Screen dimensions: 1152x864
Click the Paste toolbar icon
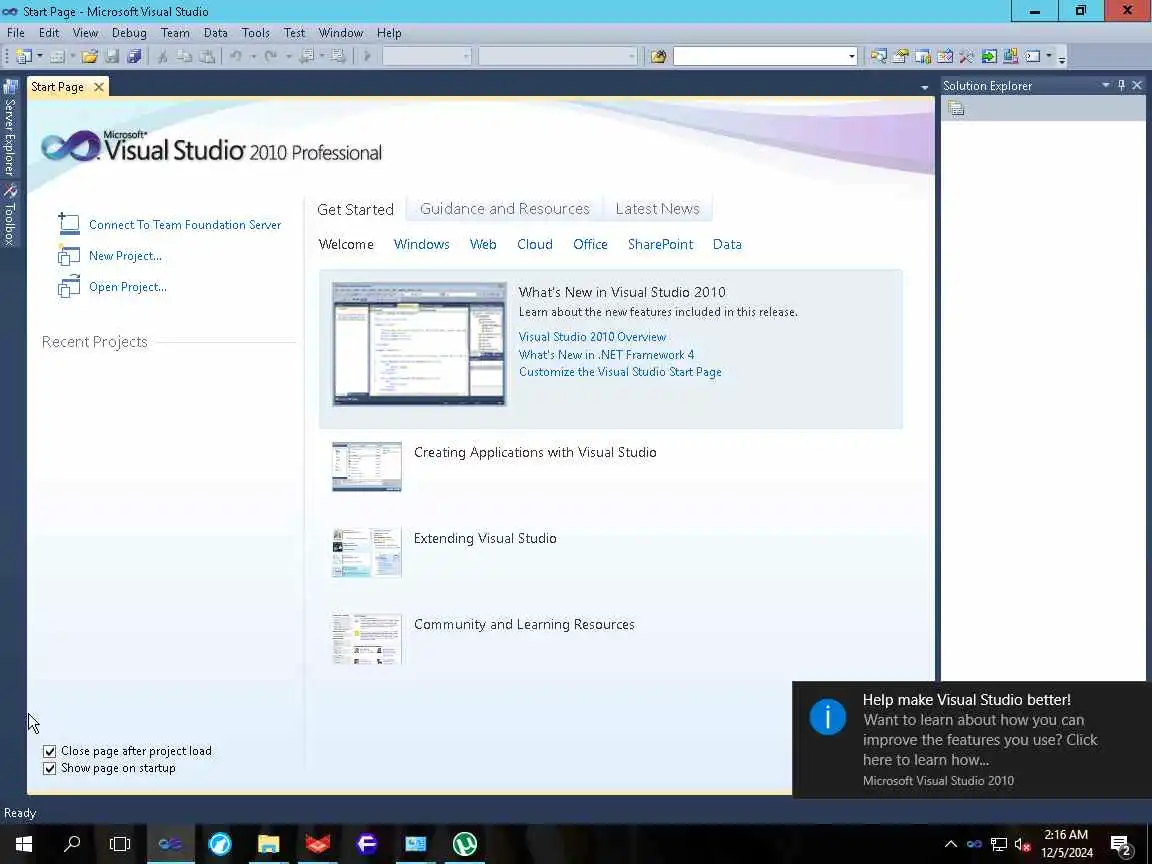pos(207,56)
